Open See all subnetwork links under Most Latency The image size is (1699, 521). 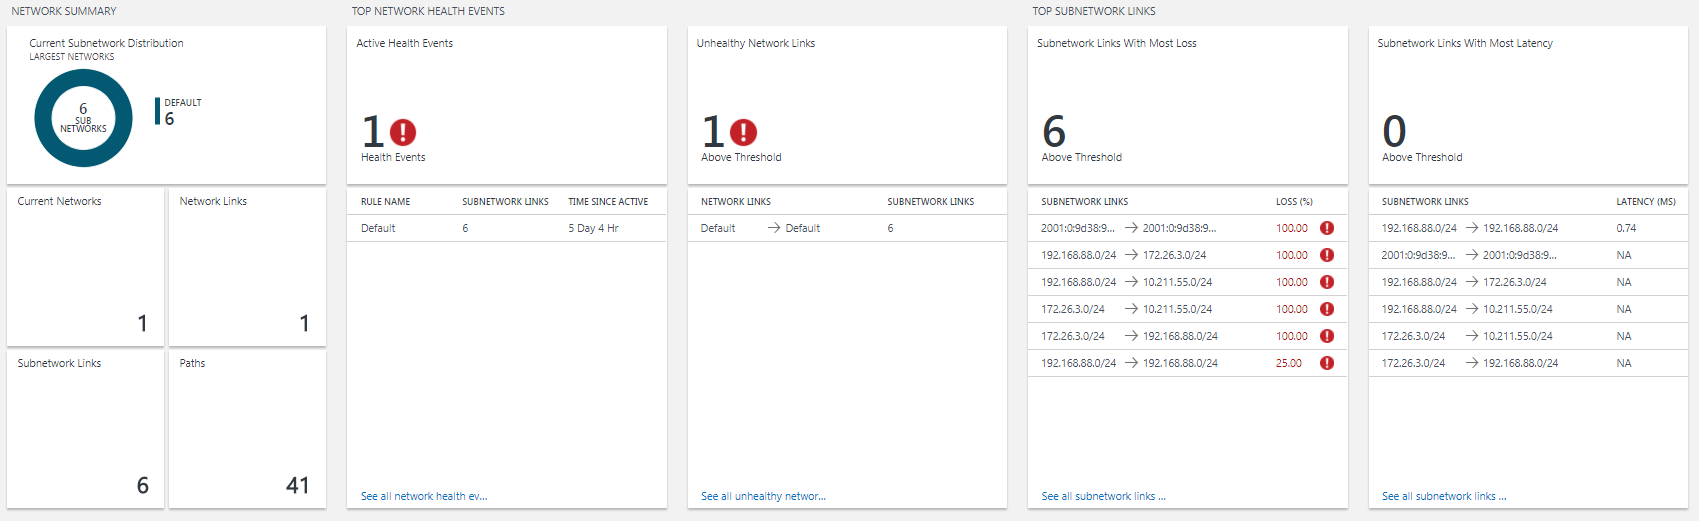[x=1444, y=496]
